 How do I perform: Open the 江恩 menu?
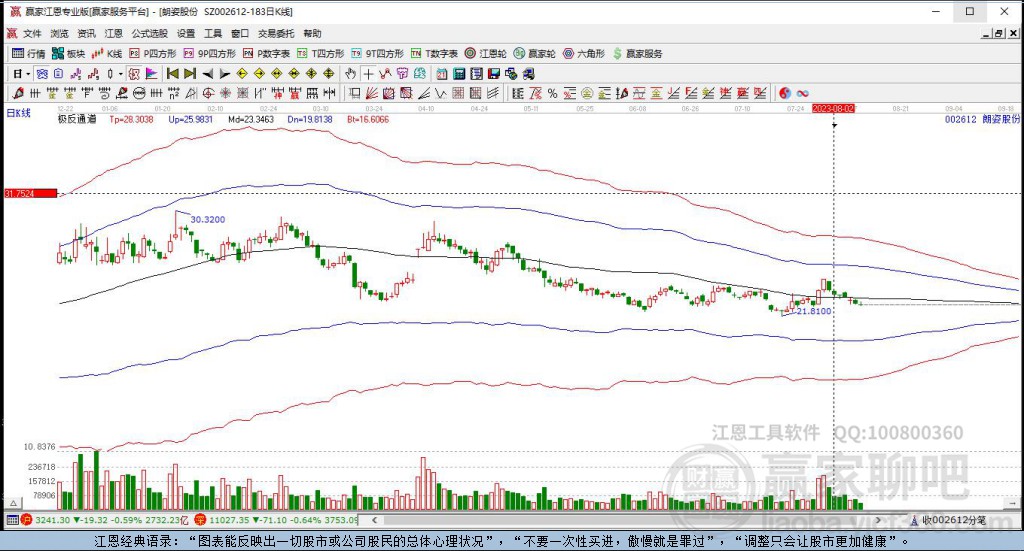tap(113, 33)
